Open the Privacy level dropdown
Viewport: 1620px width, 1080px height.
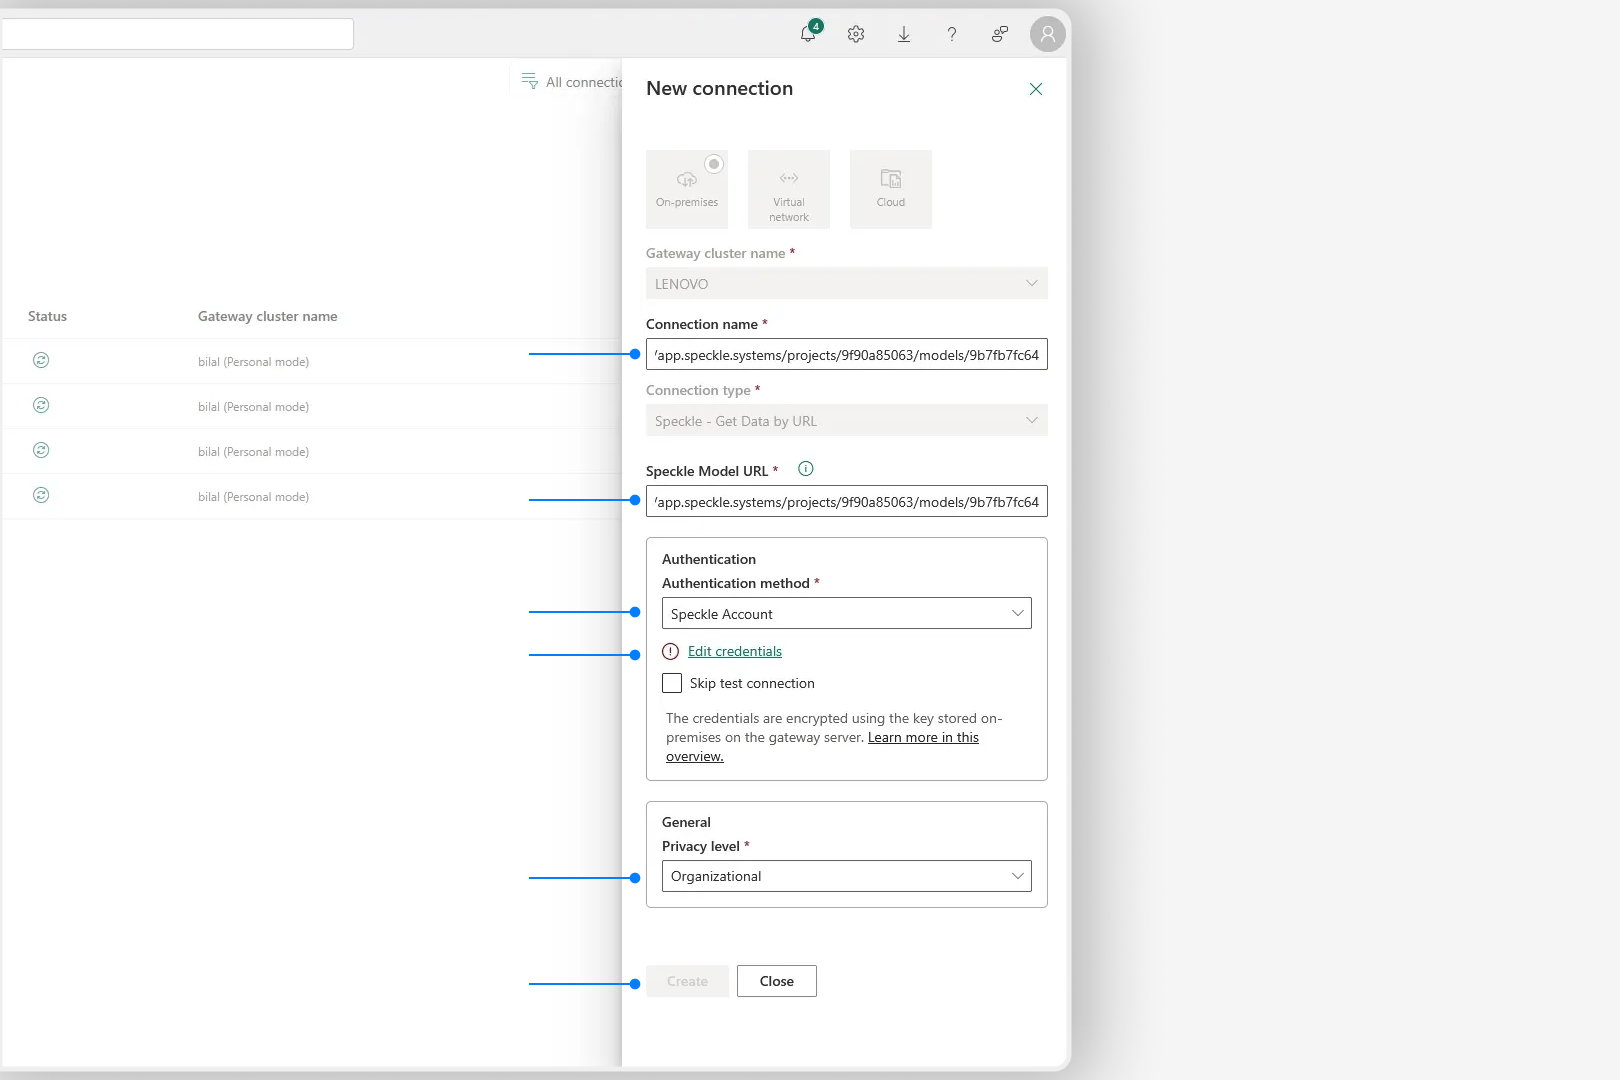847,876
